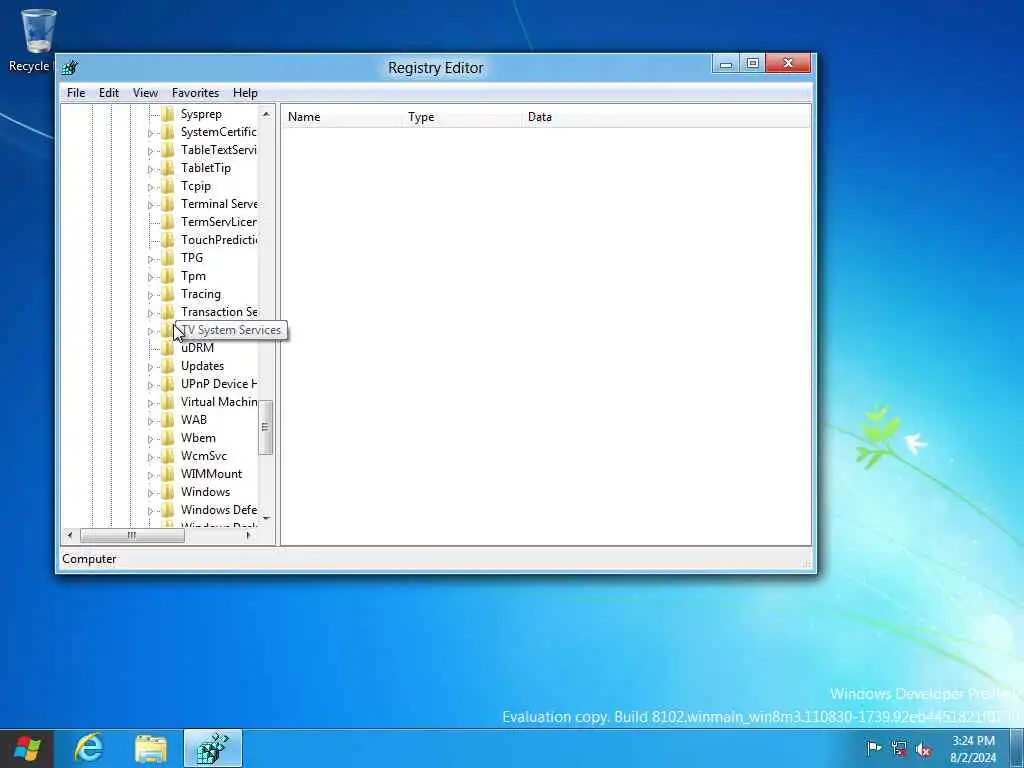This screenshot has height=768, width=1024.
Task: Expand the WIMMount key
Action: tap(150, 475)
